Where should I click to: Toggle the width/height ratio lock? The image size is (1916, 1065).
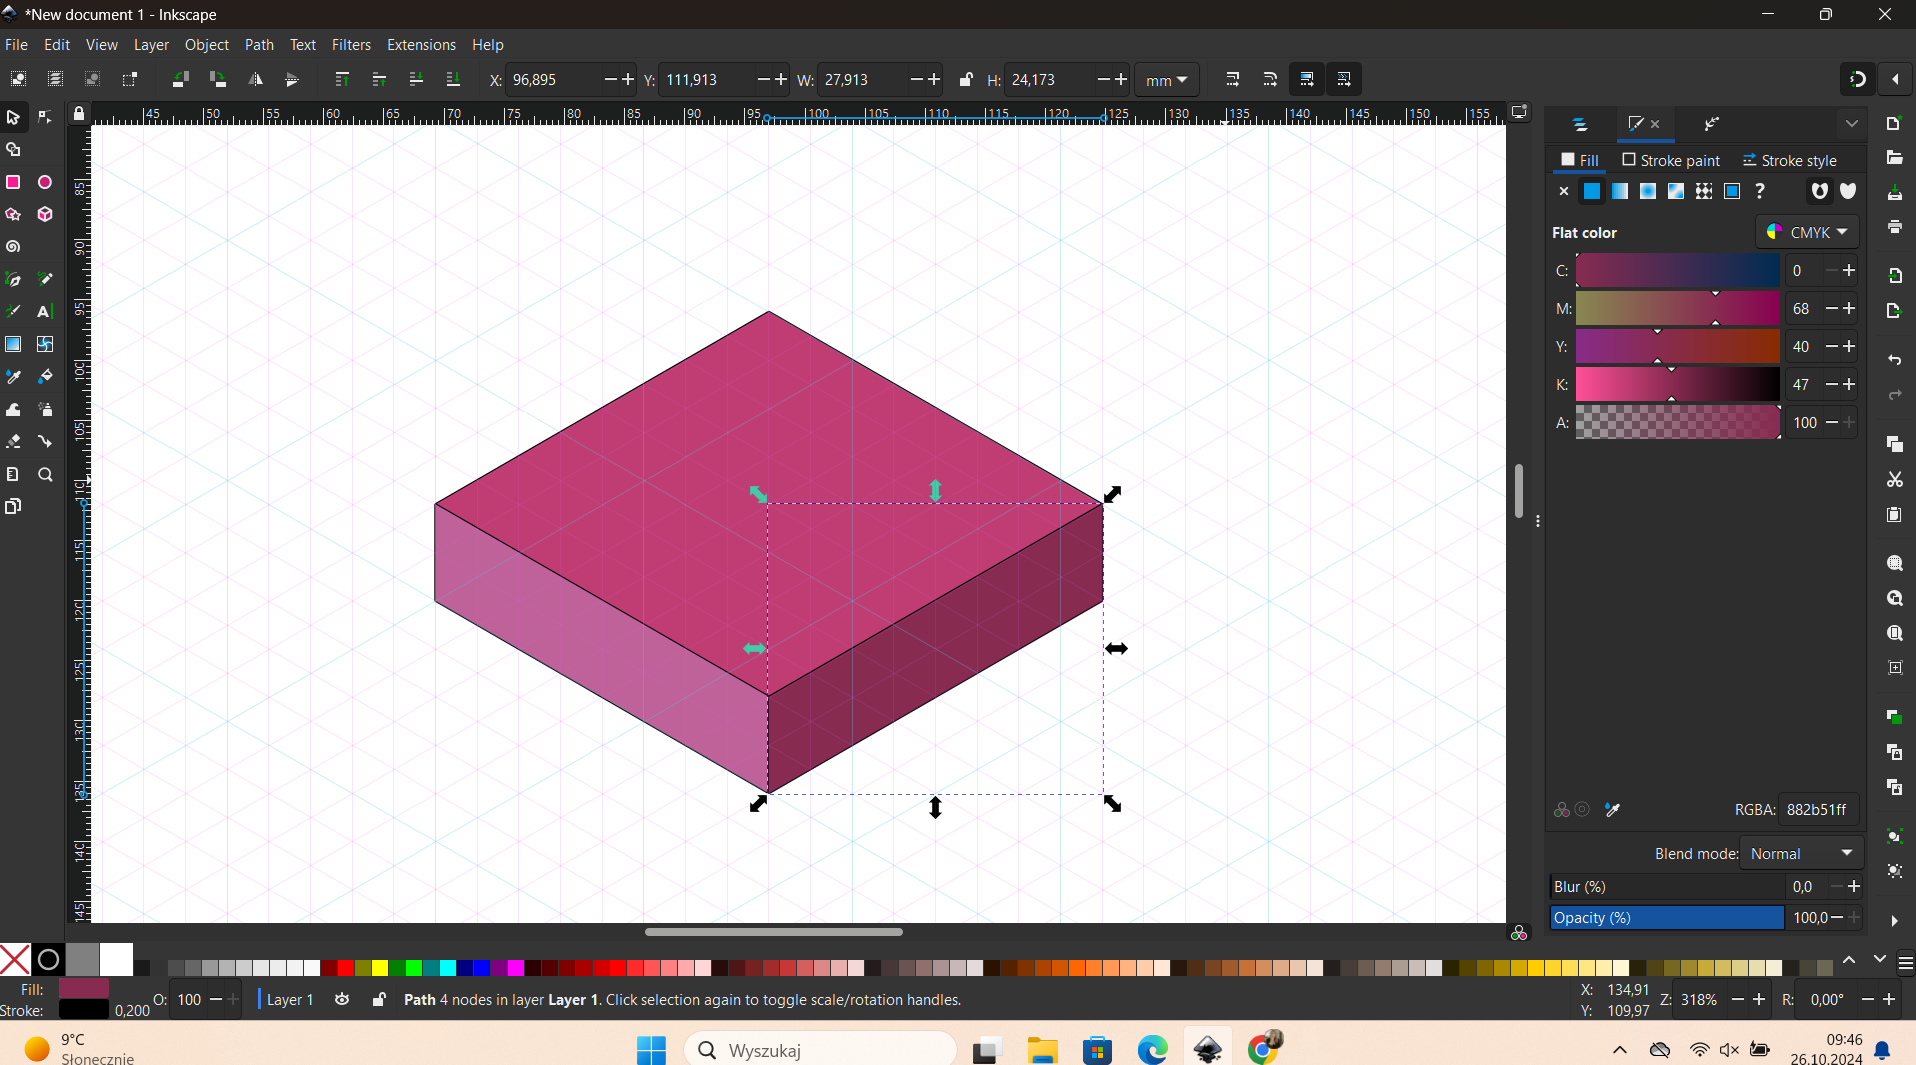(x=966, y=80)
